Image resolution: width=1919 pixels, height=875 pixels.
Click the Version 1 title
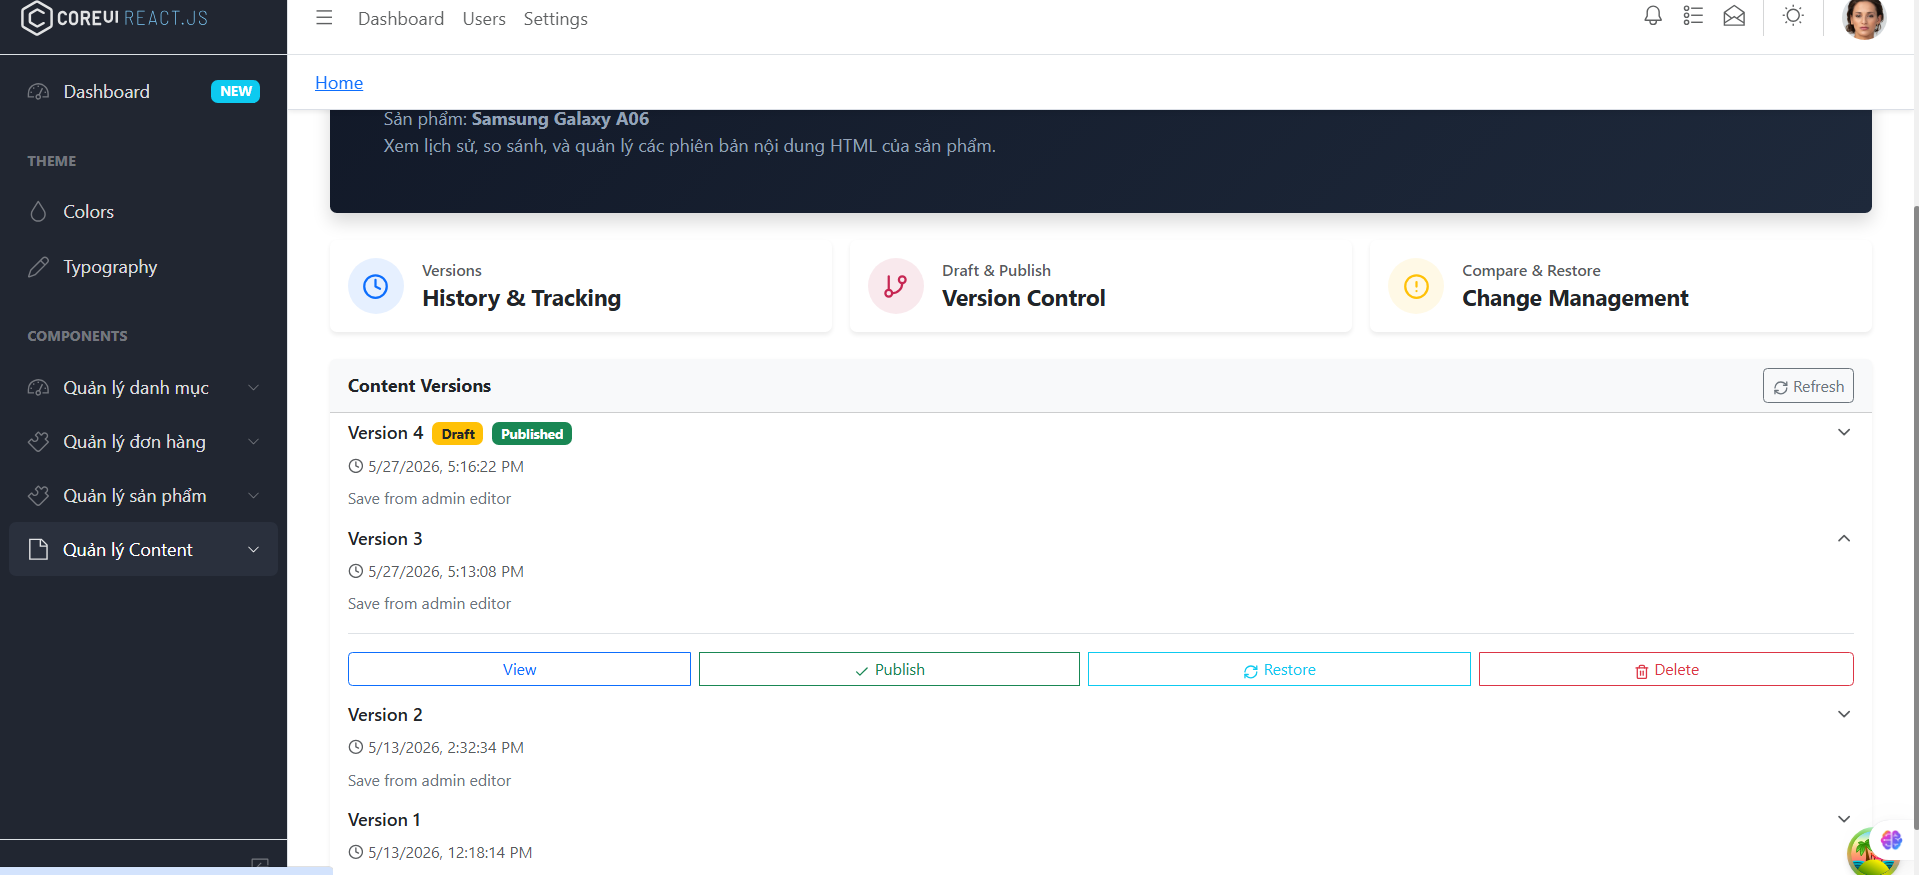pyautogui.click(x=384, y=820)
